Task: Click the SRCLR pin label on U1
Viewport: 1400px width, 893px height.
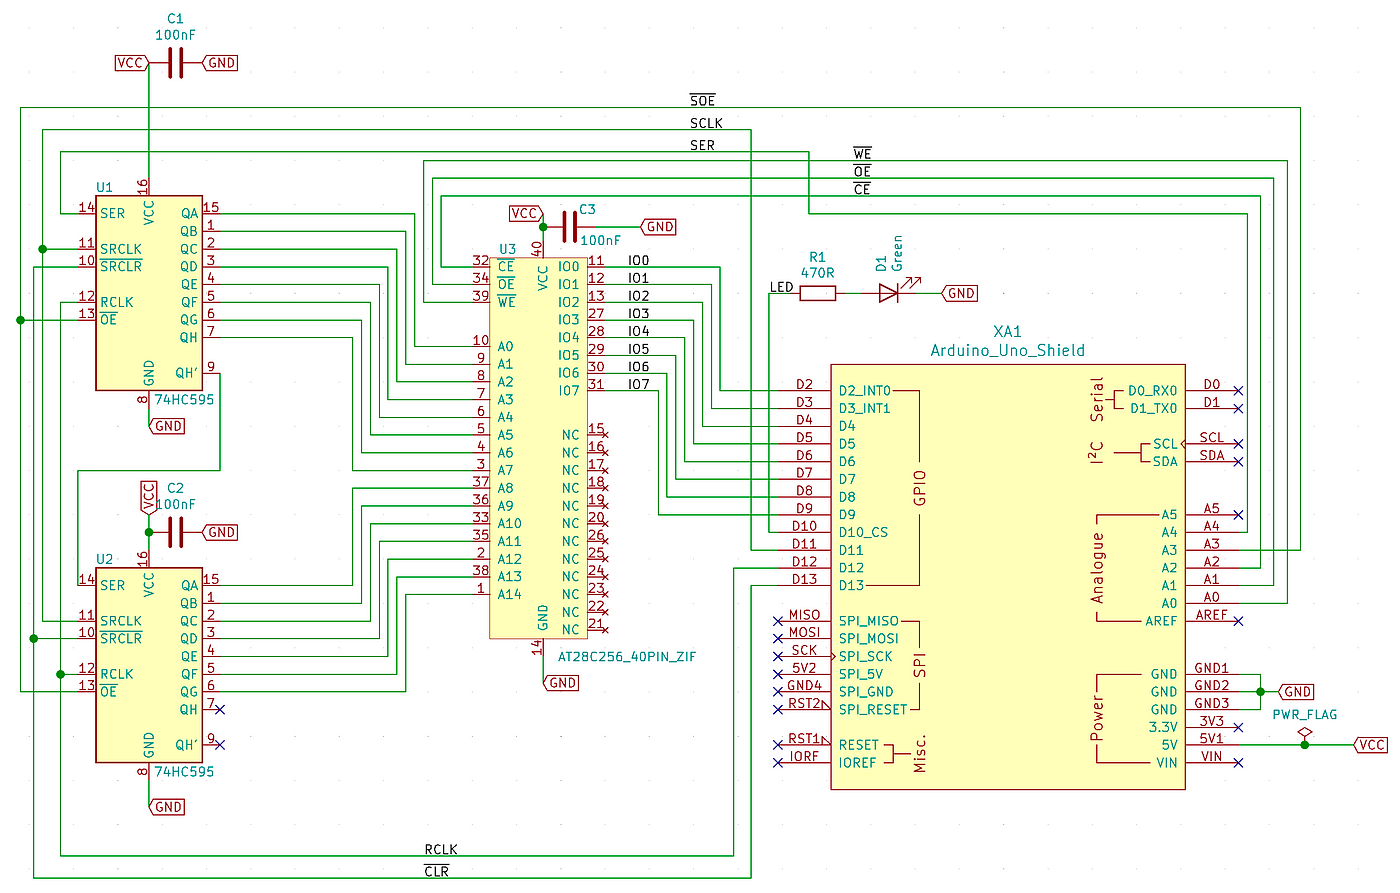Action: point(121,266)
